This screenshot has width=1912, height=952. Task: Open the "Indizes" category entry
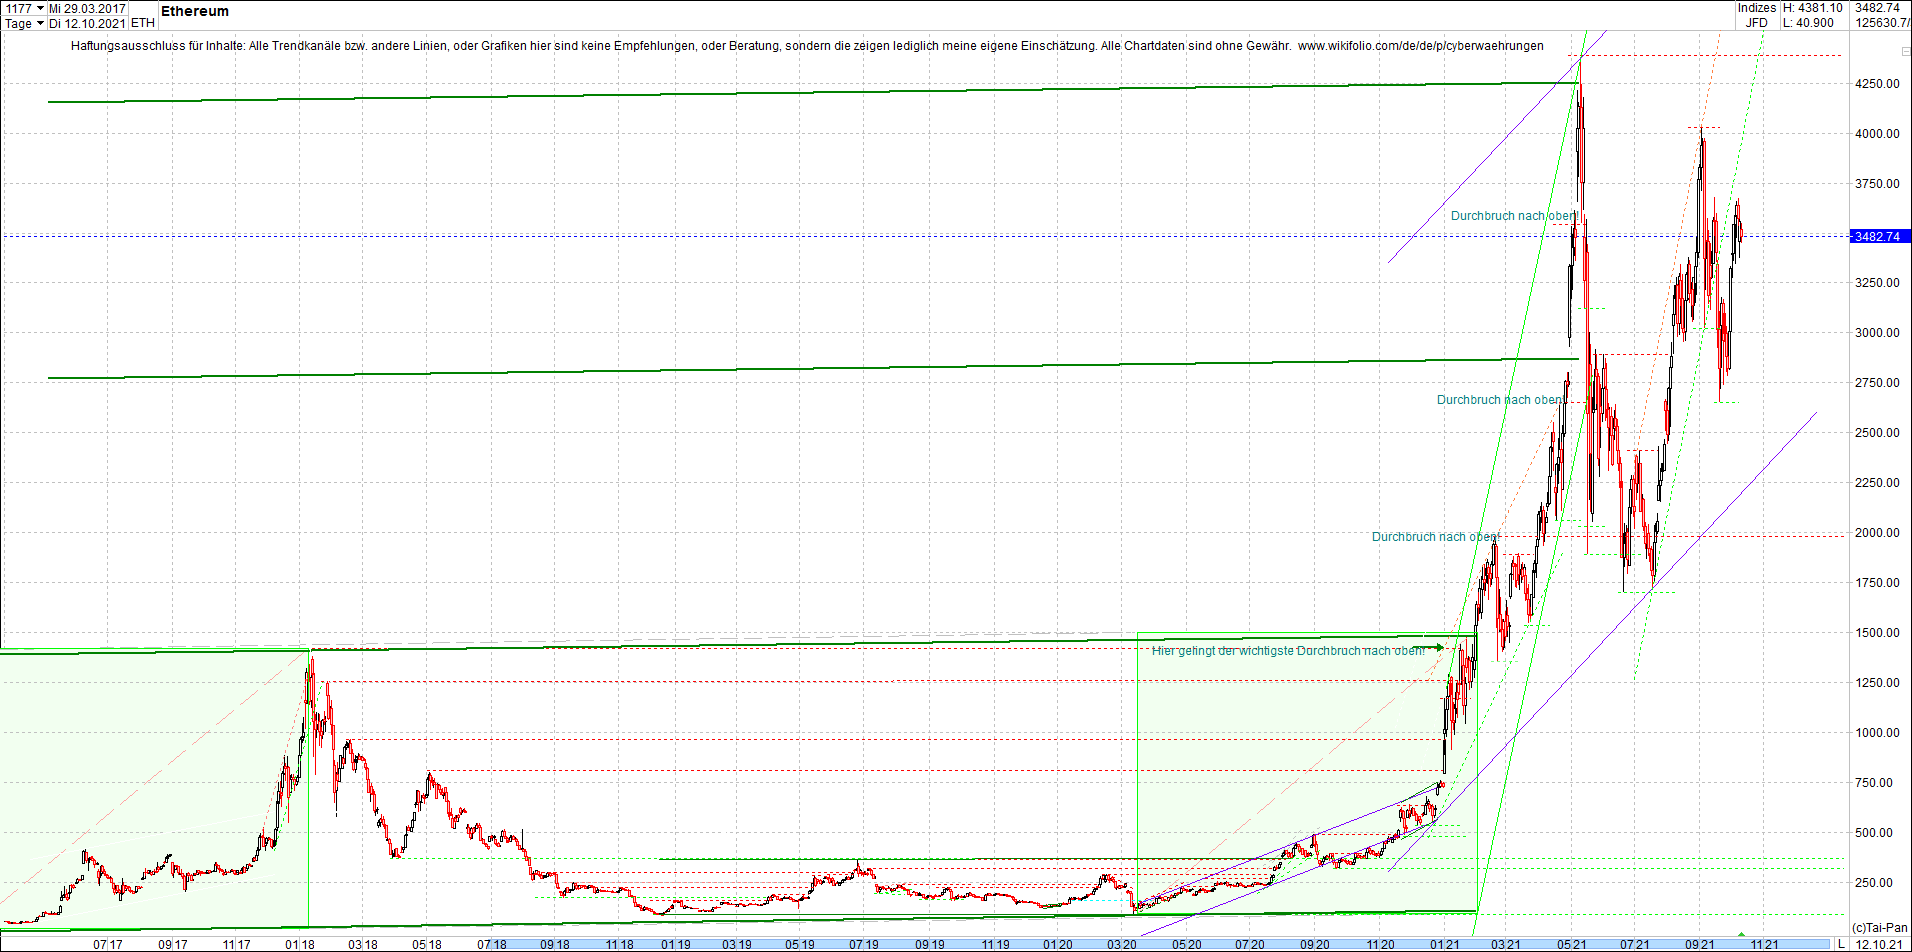(1757, 8)
